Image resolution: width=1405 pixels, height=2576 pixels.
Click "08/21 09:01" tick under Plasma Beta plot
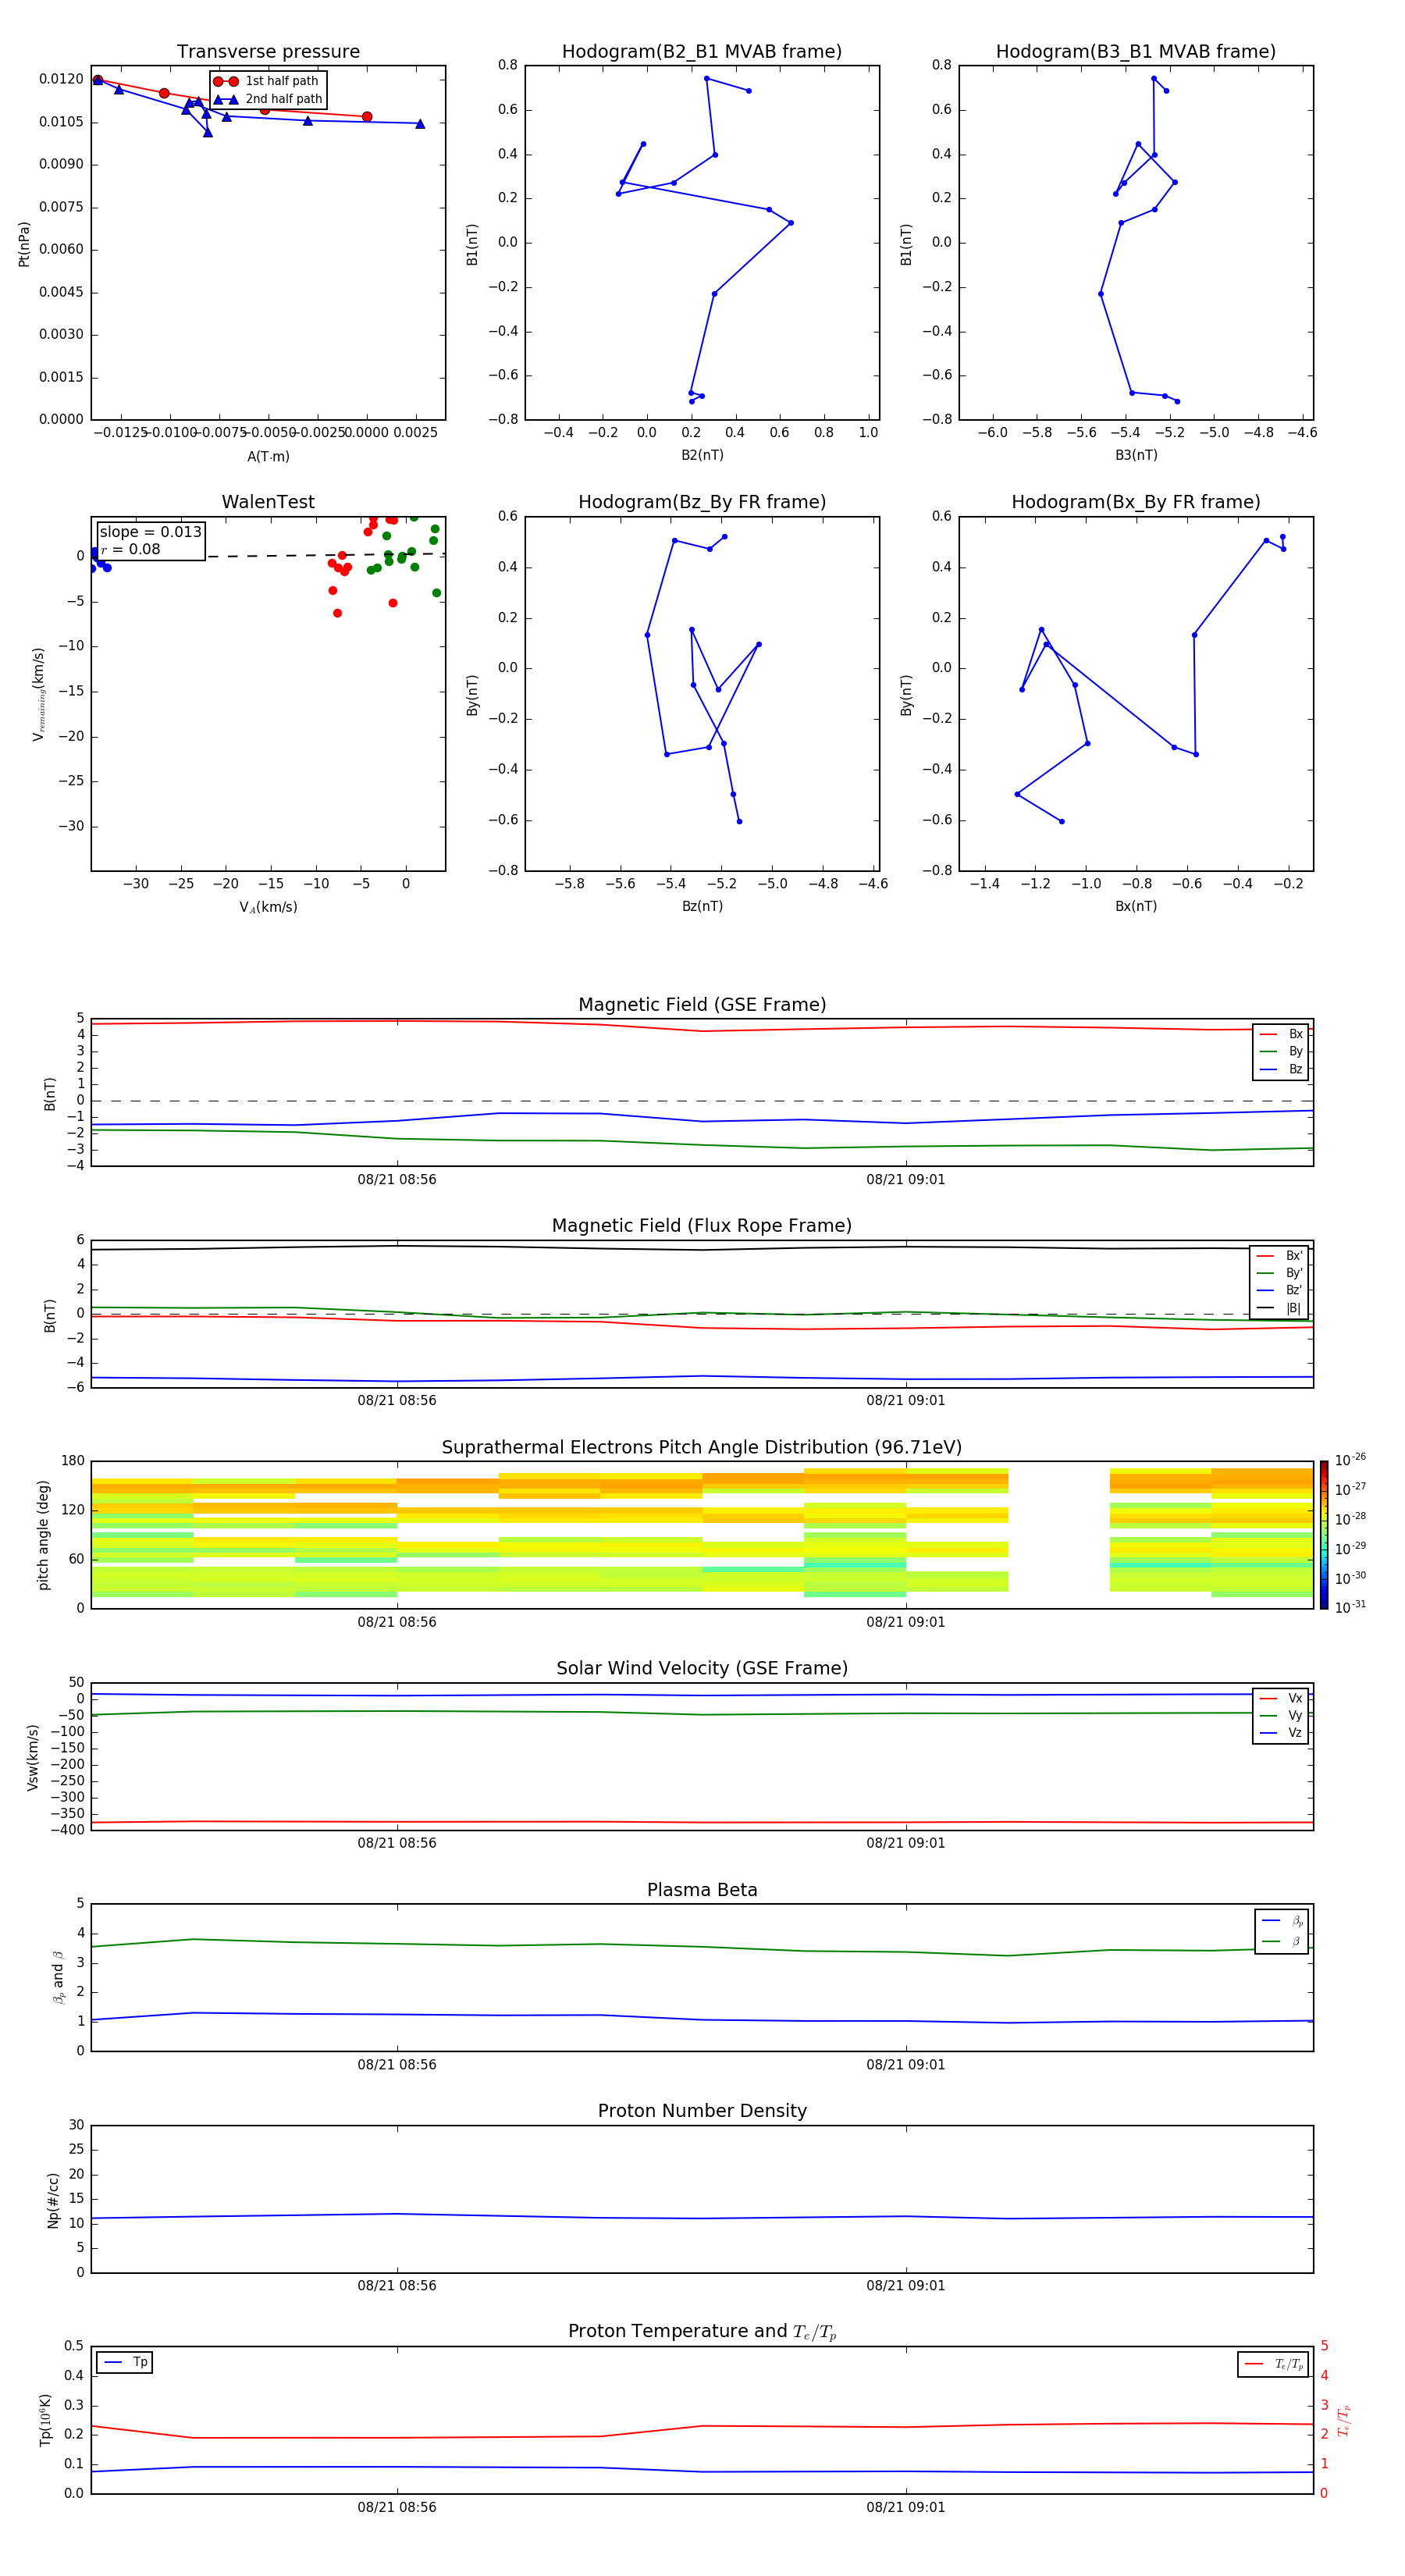pyautogui.click(x=906, y=2065)
